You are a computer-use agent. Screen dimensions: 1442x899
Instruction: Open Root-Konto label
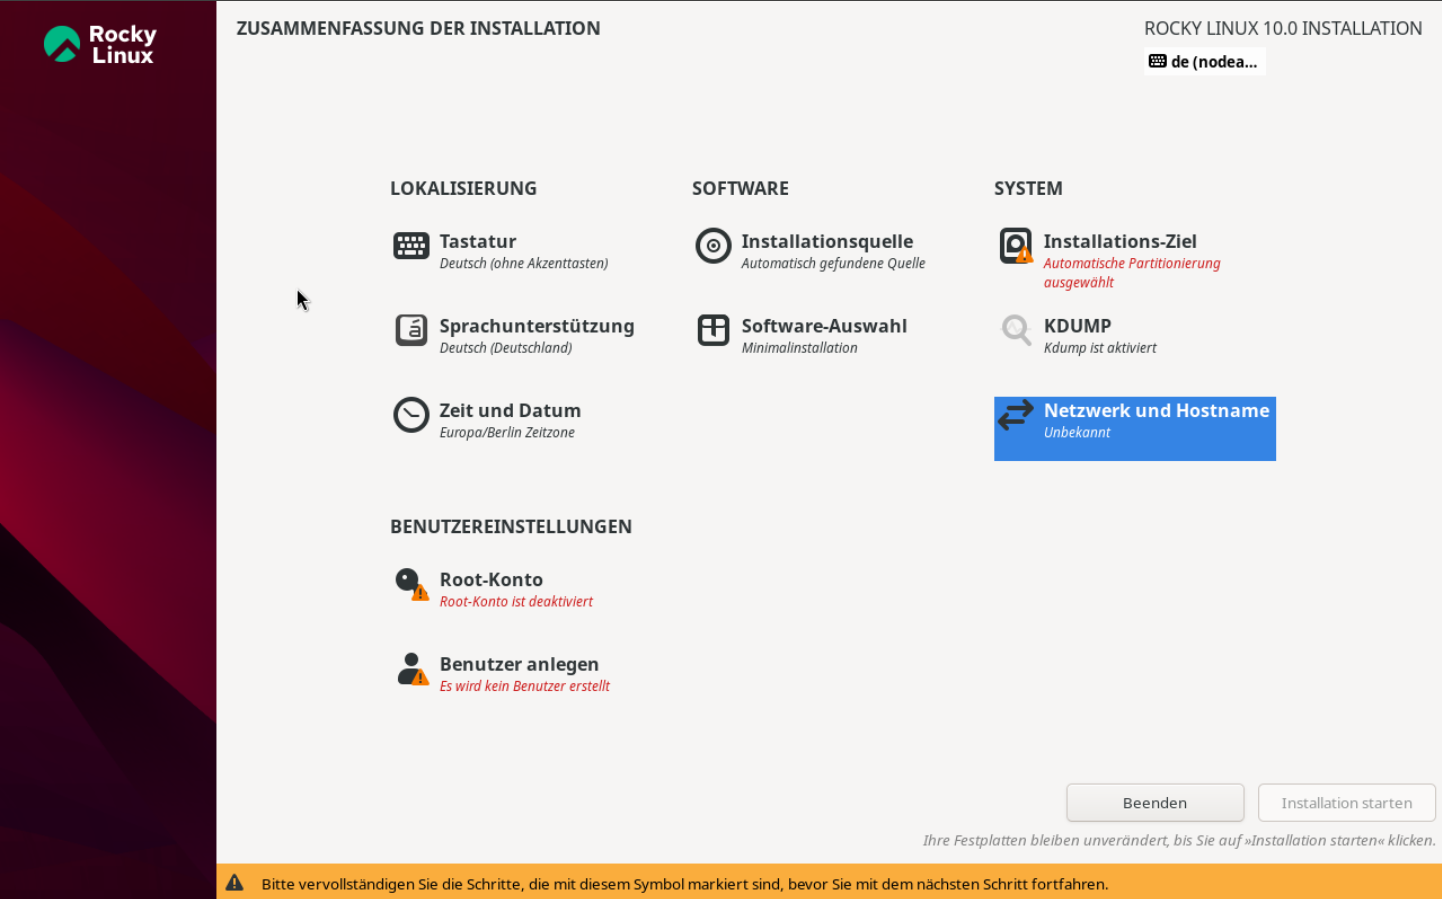click(x=491, y=579)
